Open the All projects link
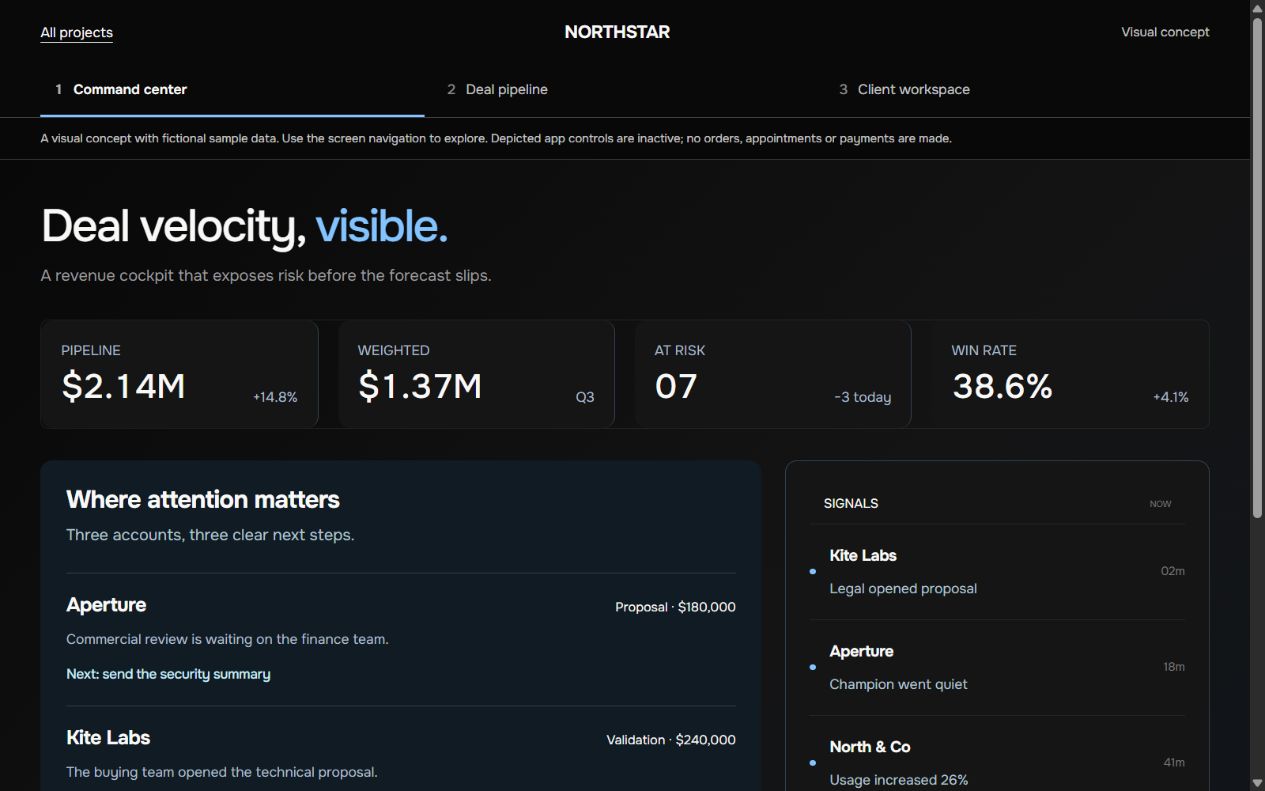1265x791 pixels. pyautogui.click(x=76, y=33)
